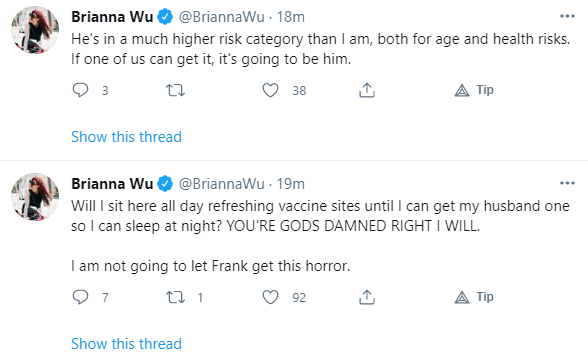Open @BriannaWu handle on the 18m tweet

click(221, 17)
